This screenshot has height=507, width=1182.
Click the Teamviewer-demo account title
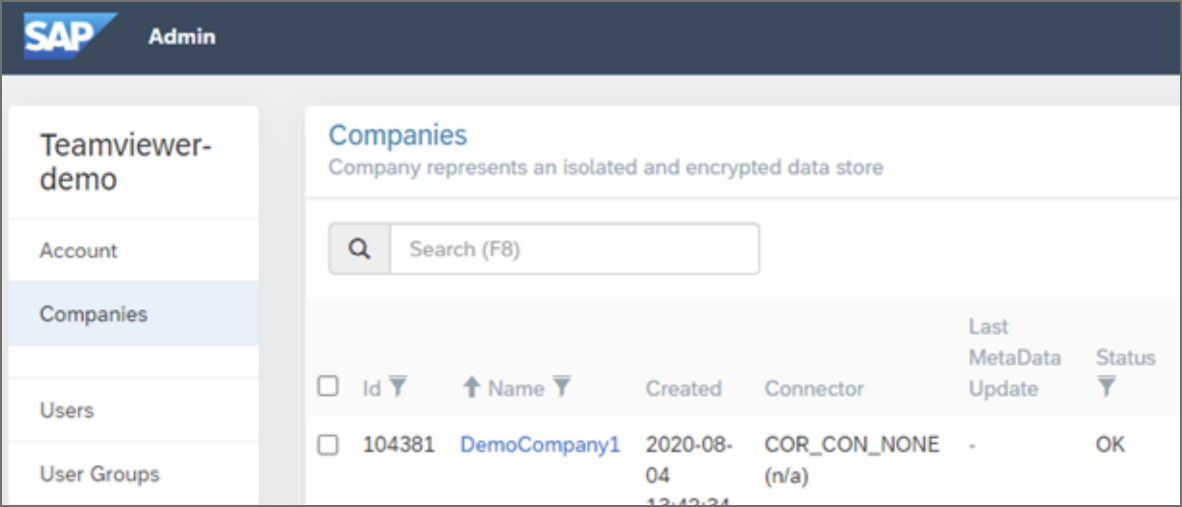point(125,162)
